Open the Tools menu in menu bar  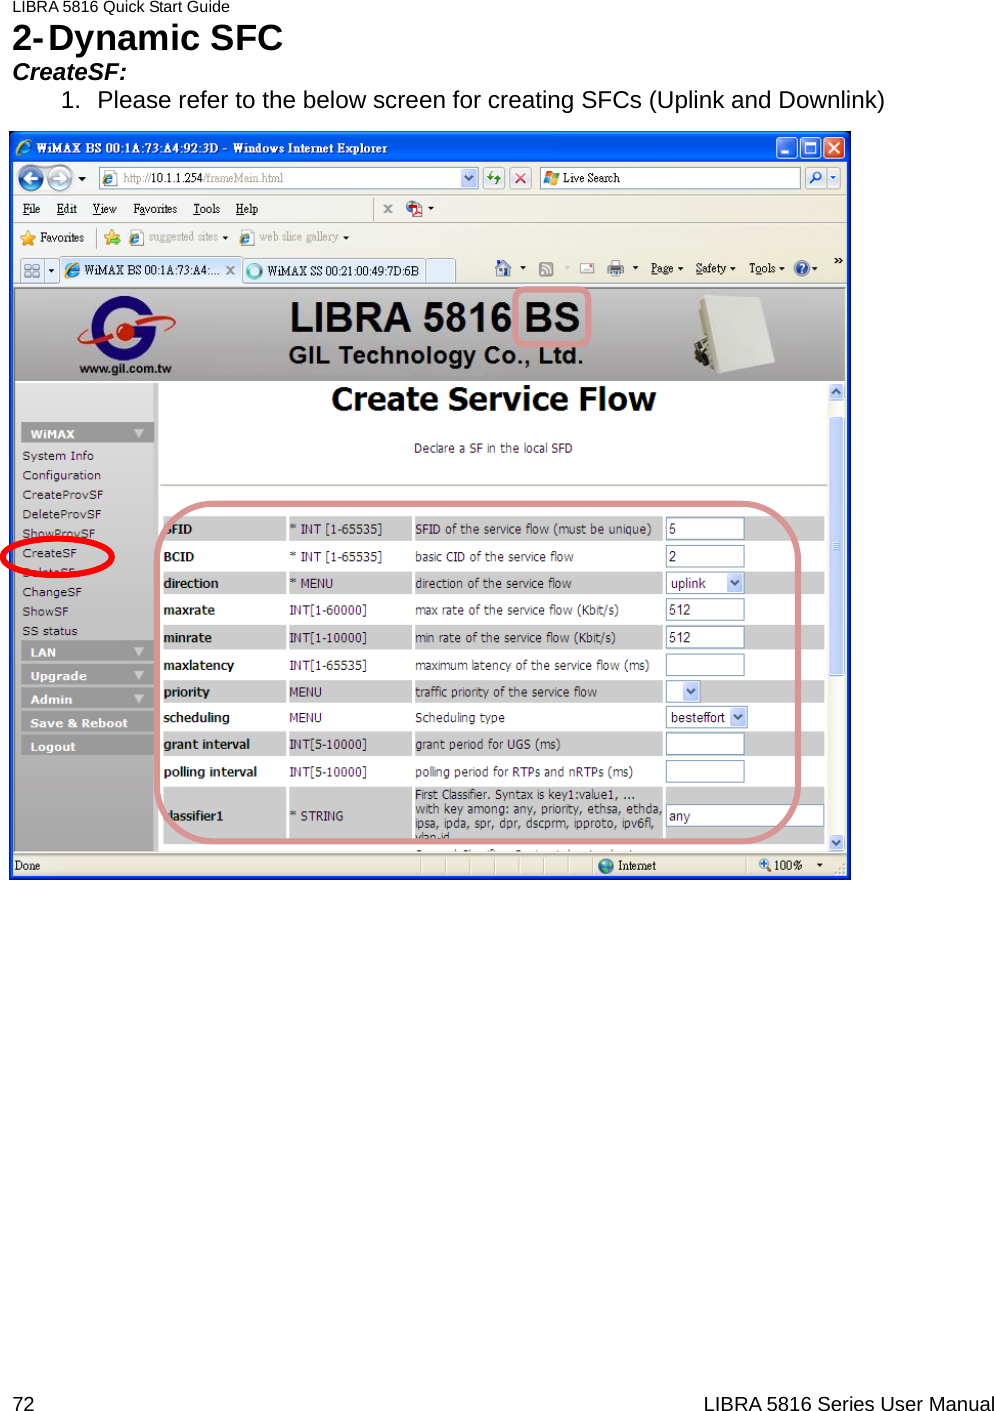(x=206, y=209)
